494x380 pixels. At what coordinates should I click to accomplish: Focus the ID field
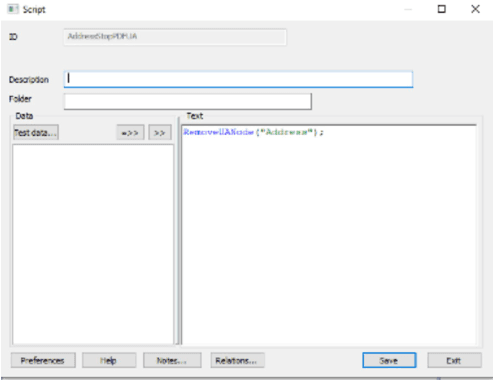tap(175, 37)
